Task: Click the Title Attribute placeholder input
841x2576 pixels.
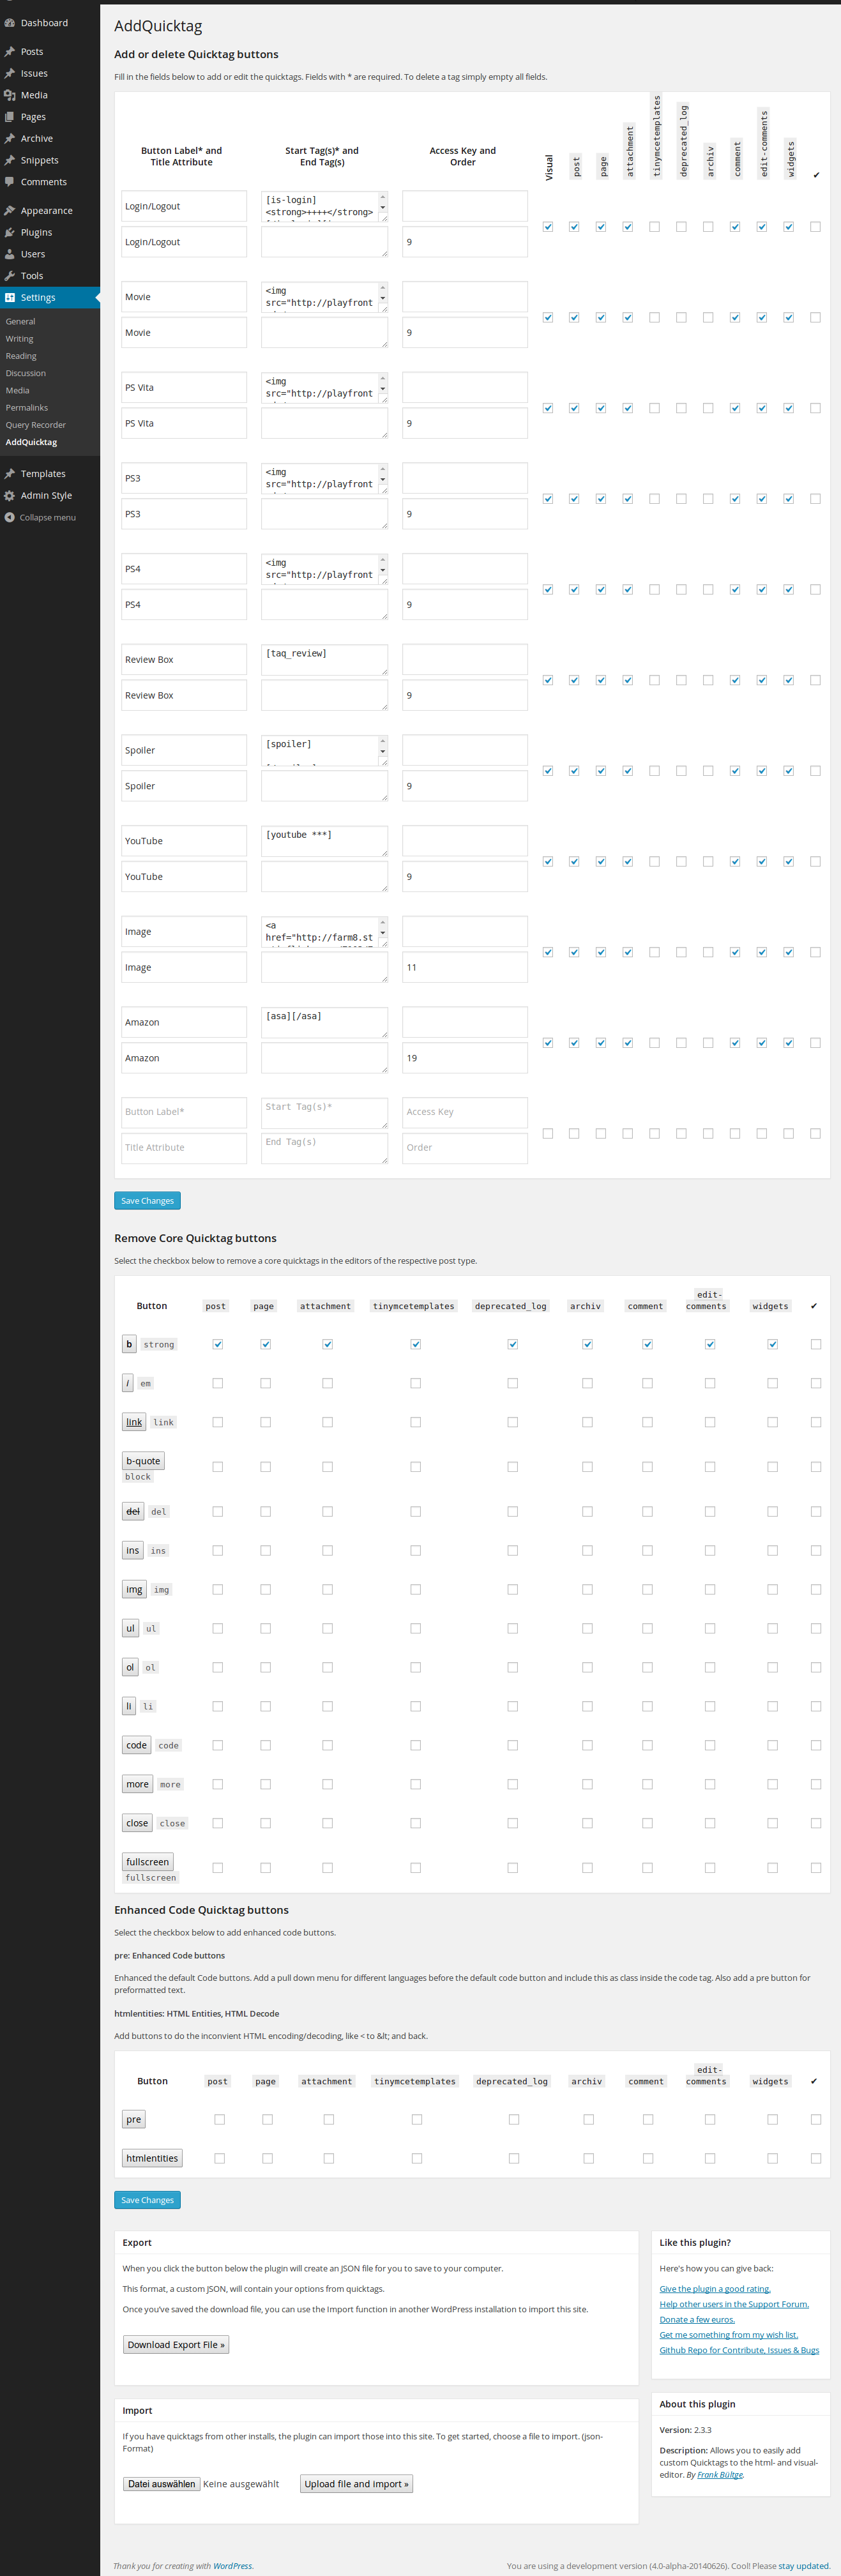Action: pyautogui.click(x=184, y=1148)
